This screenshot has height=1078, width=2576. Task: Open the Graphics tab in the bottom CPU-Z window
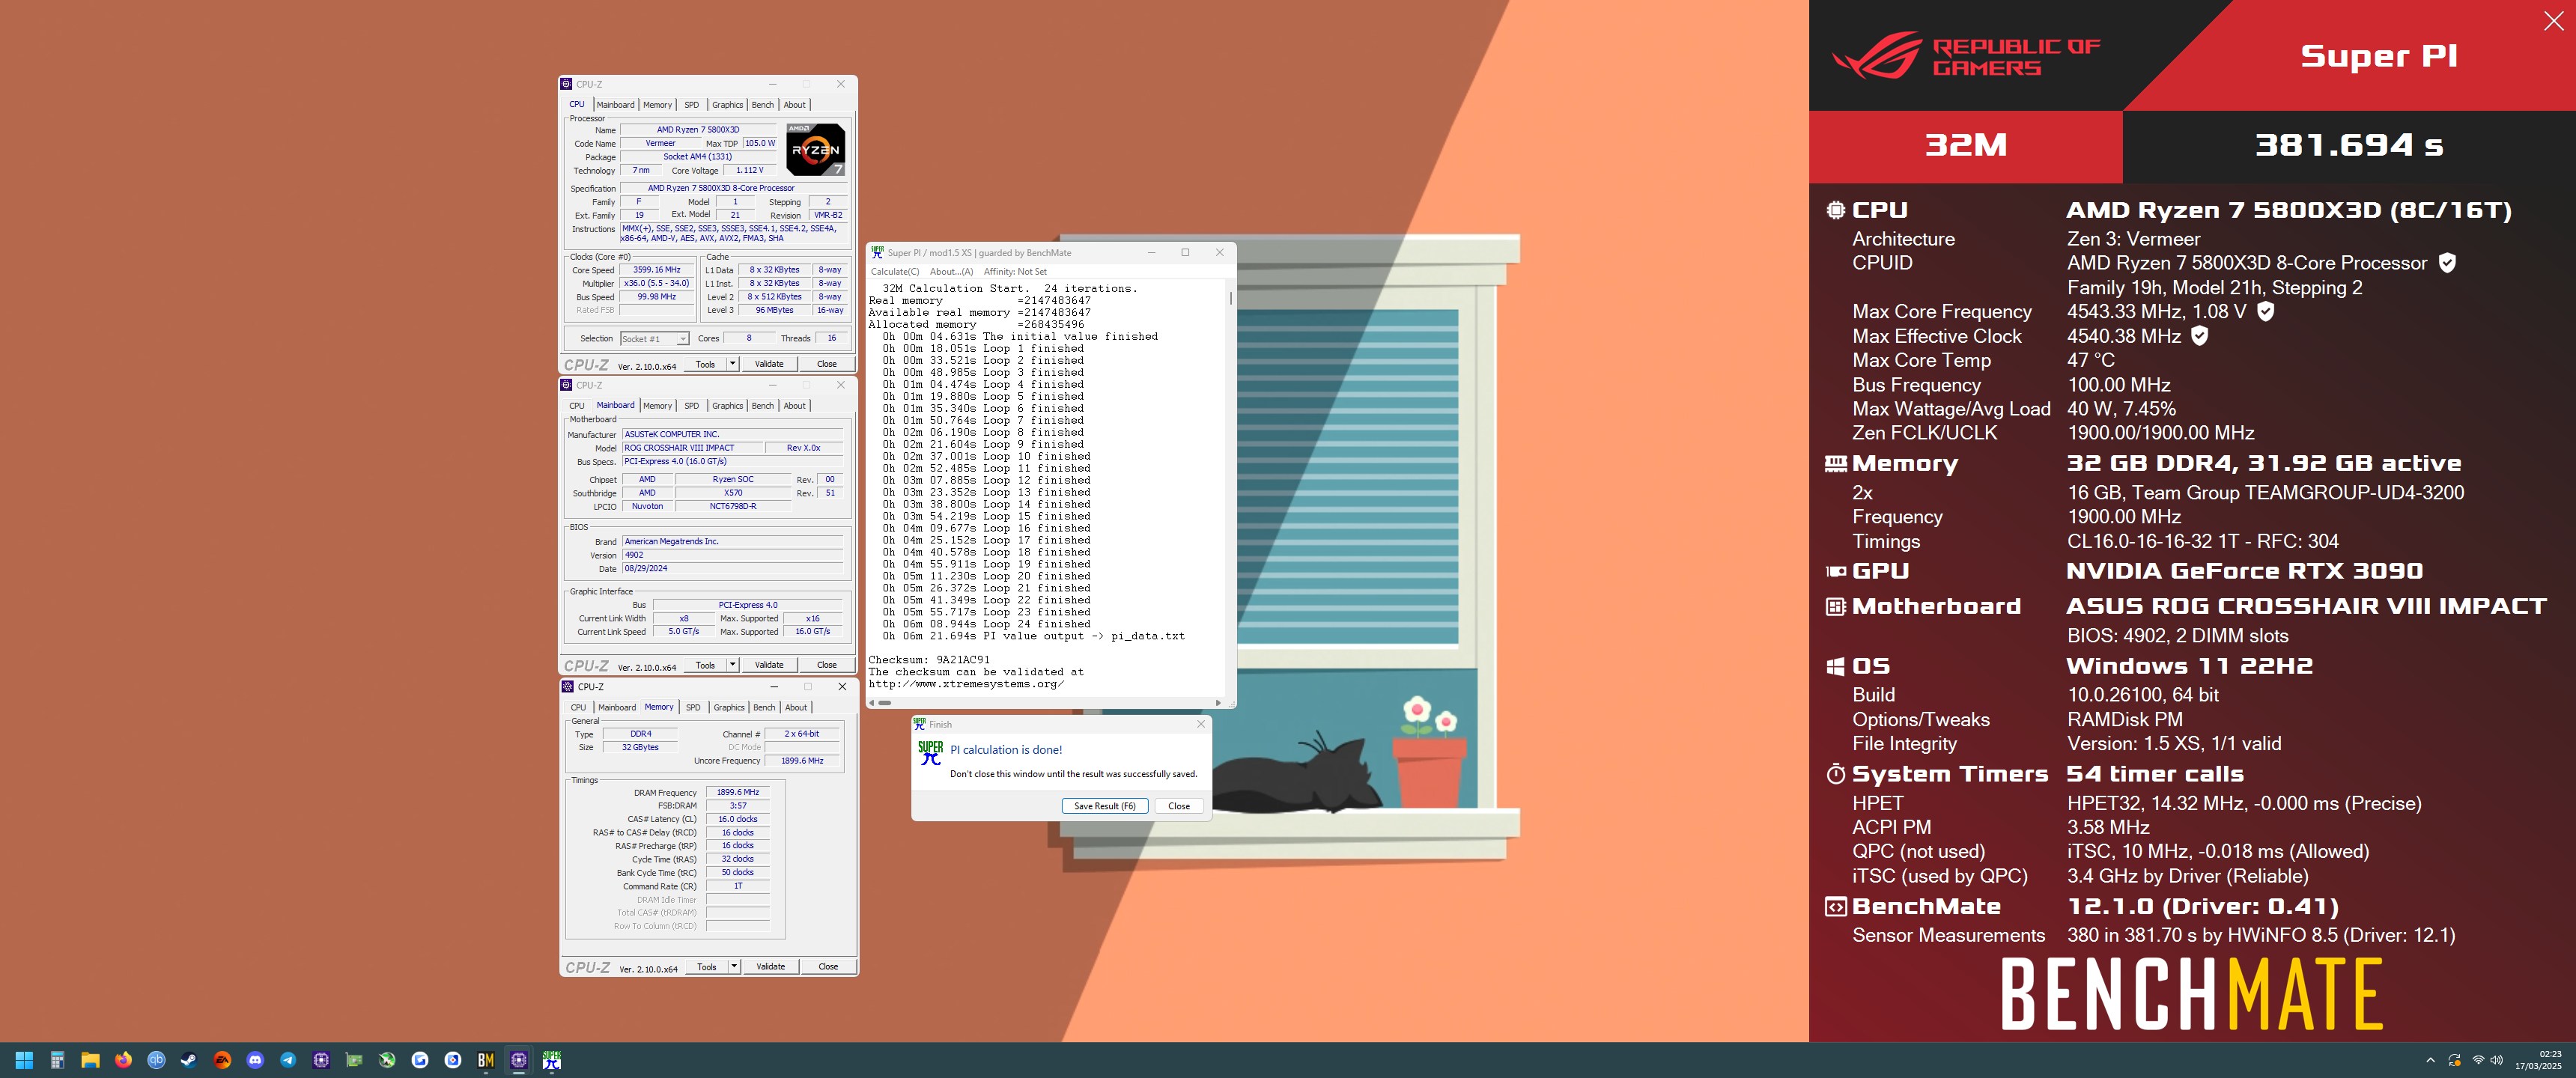pos(729,708)
